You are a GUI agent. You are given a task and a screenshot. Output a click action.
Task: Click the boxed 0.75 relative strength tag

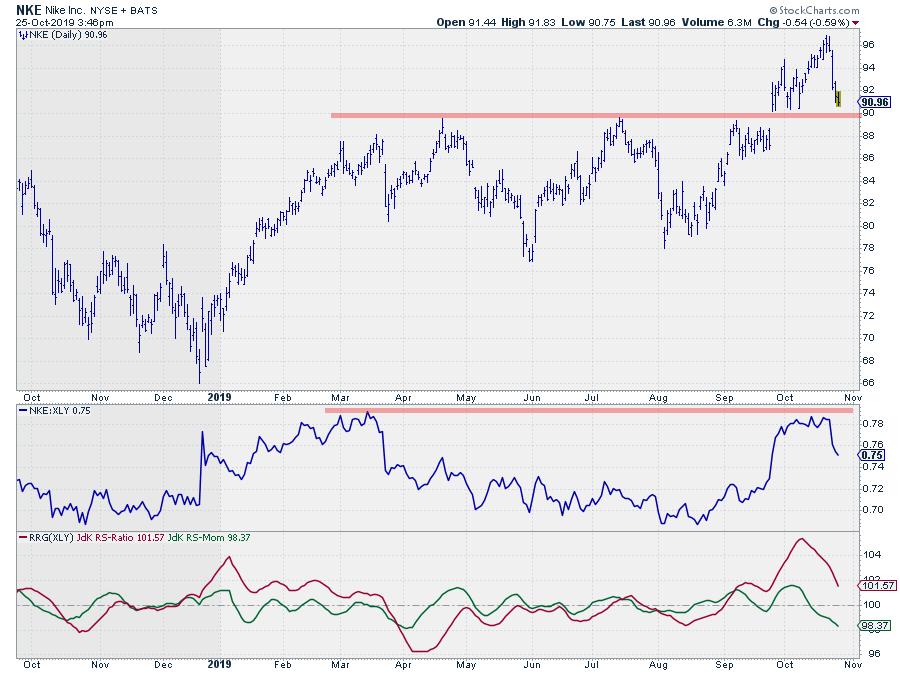click(x=871, y=455)
